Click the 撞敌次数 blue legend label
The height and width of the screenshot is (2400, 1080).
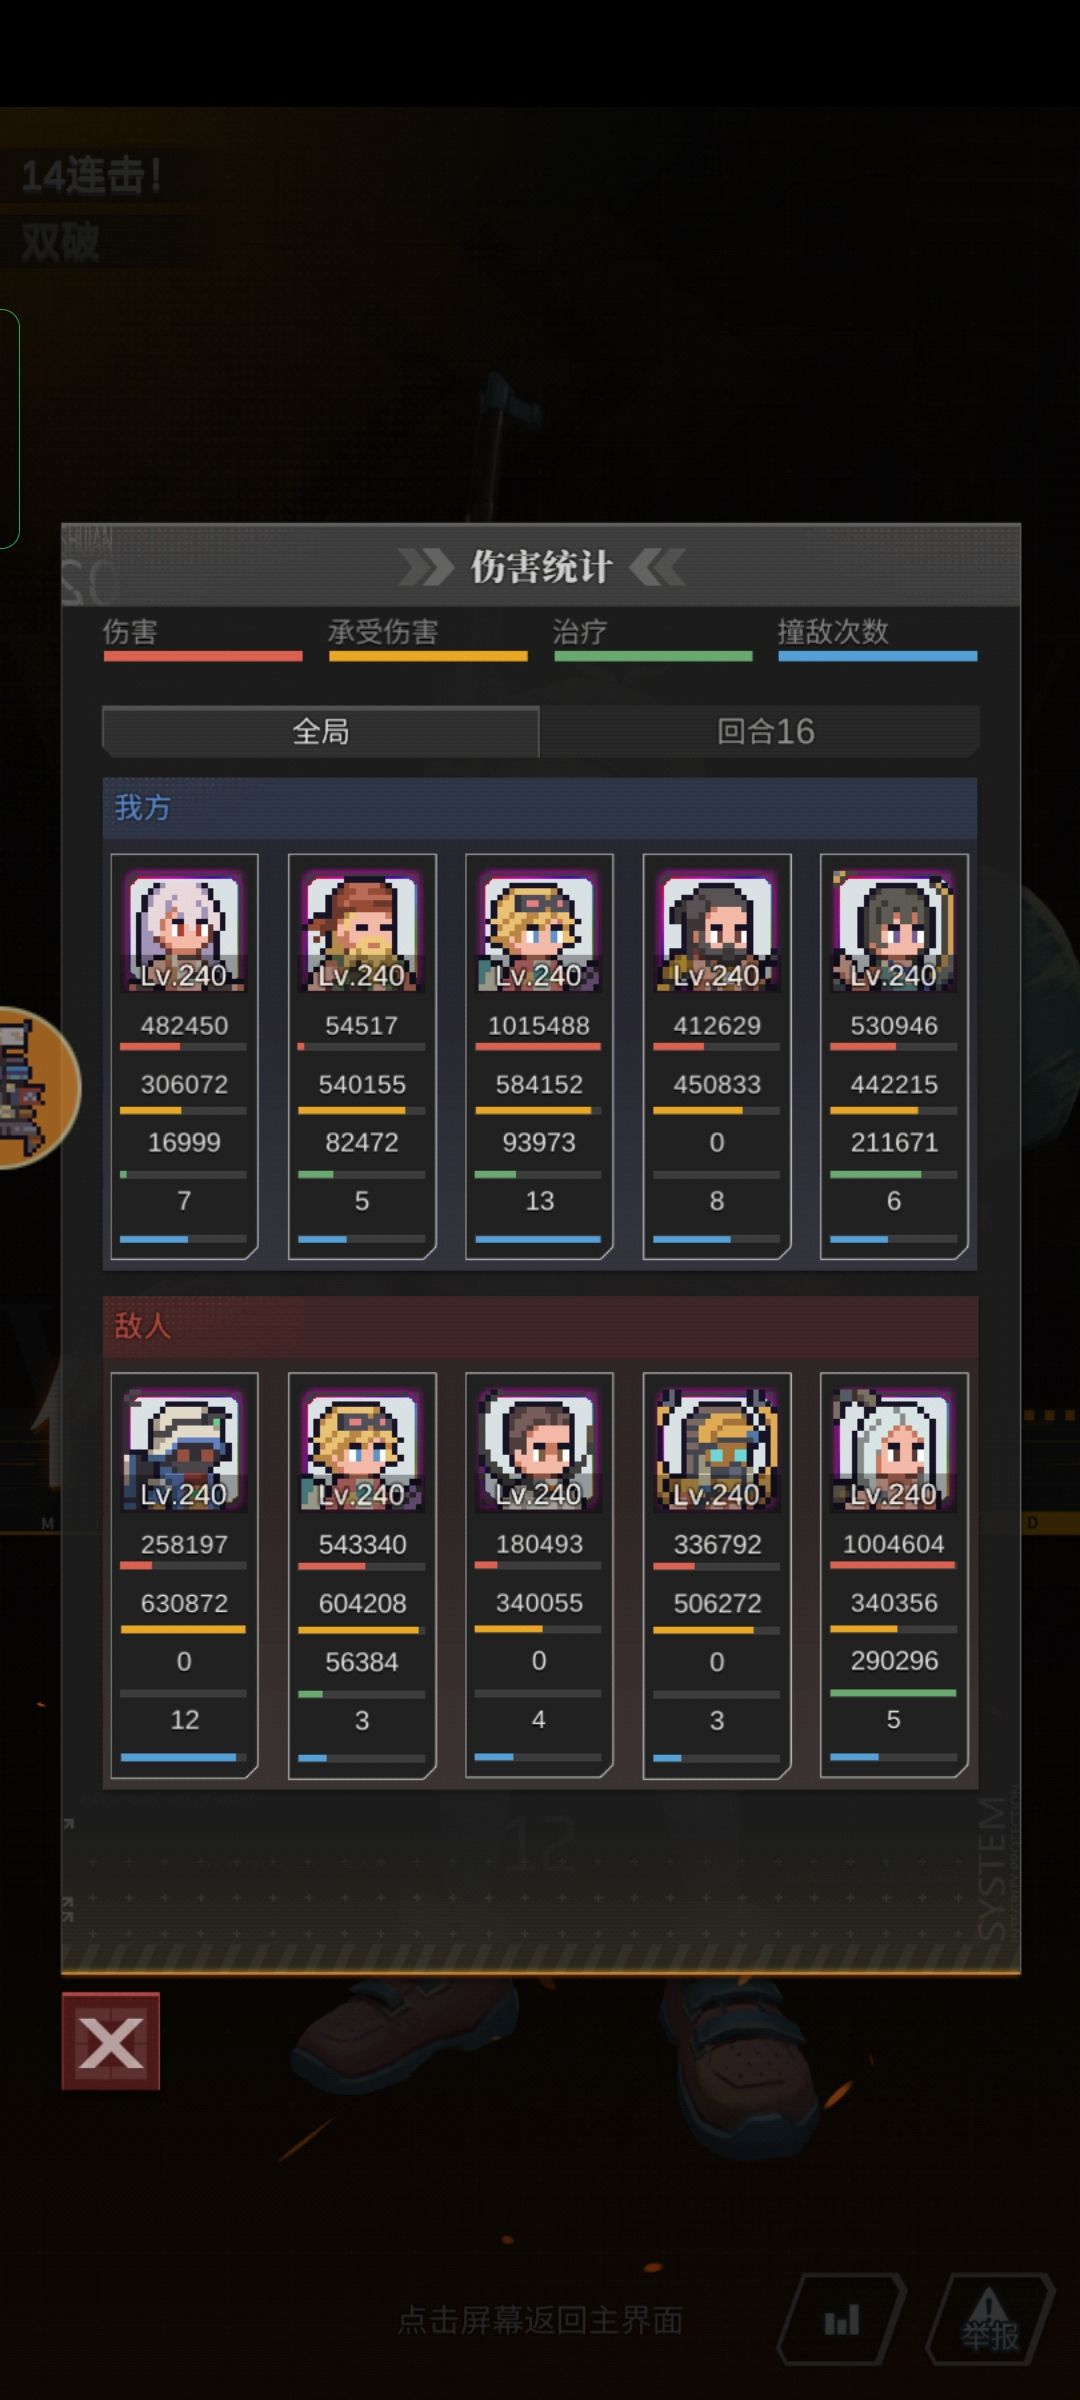(833, 631)
